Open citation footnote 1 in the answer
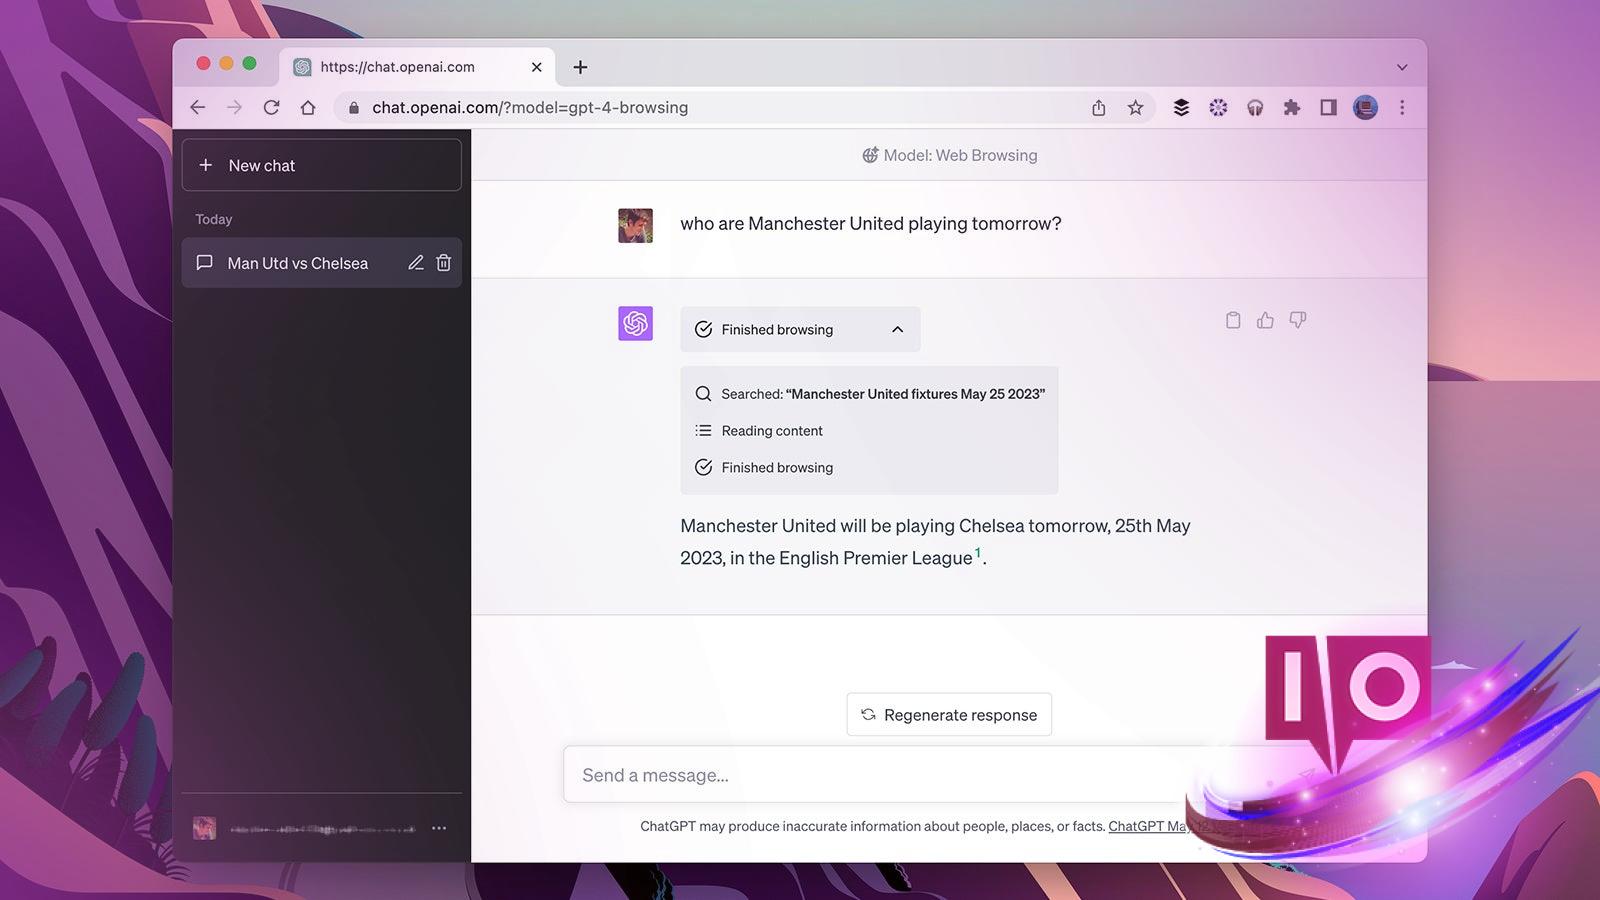Image resolution: width=1600 pixels, height=900 pixels. 978,553
